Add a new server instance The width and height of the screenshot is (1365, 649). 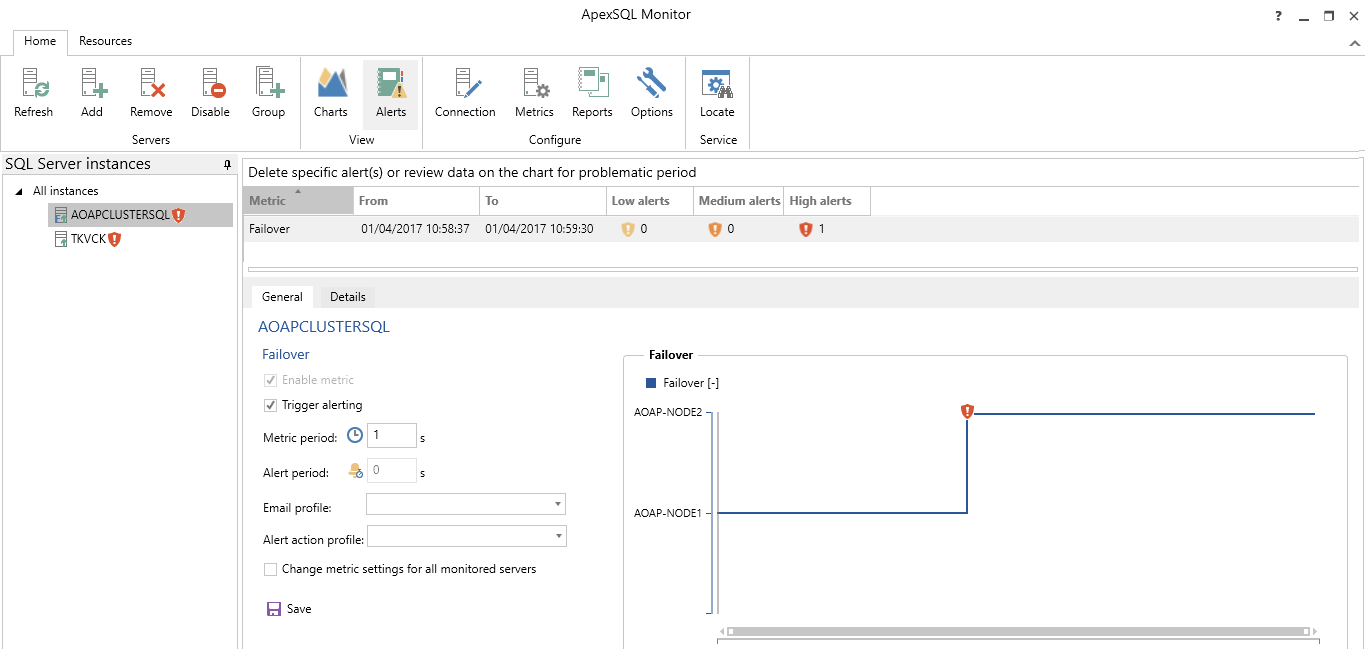point(92,92)
